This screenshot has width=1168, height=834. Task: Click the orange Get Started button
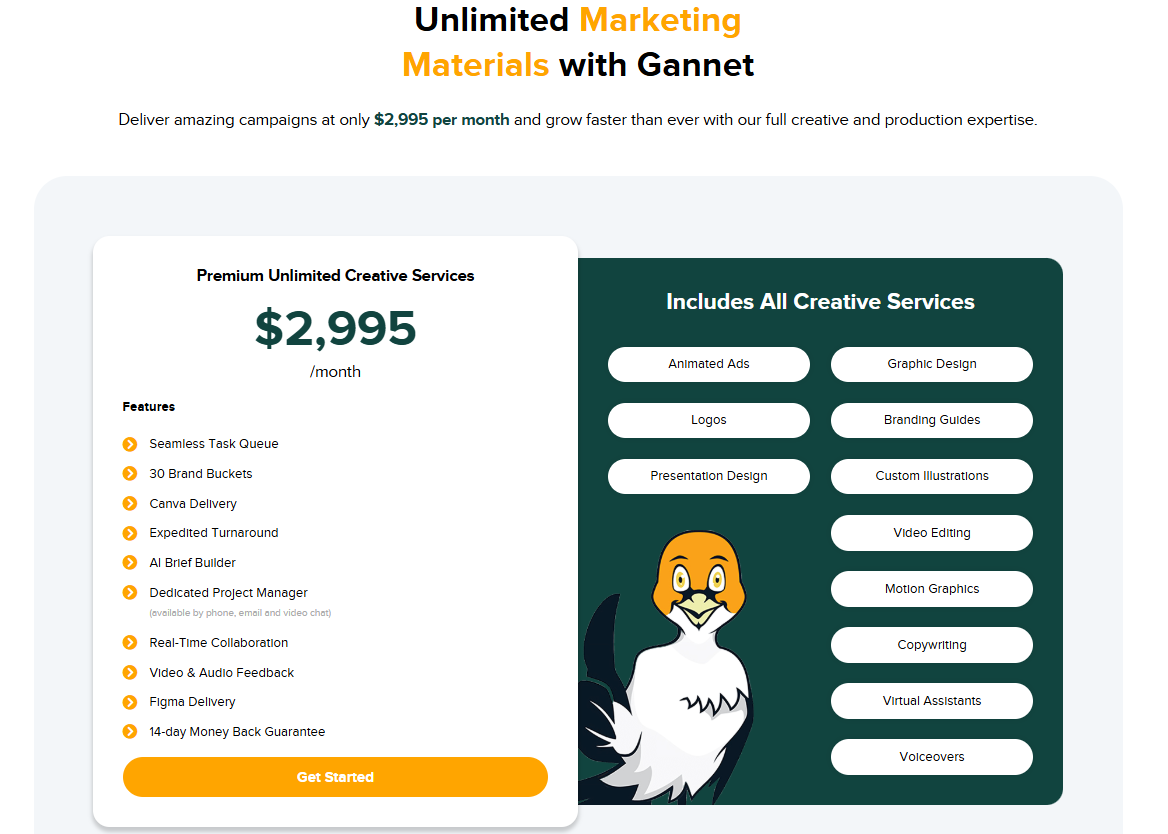(335, 777)
